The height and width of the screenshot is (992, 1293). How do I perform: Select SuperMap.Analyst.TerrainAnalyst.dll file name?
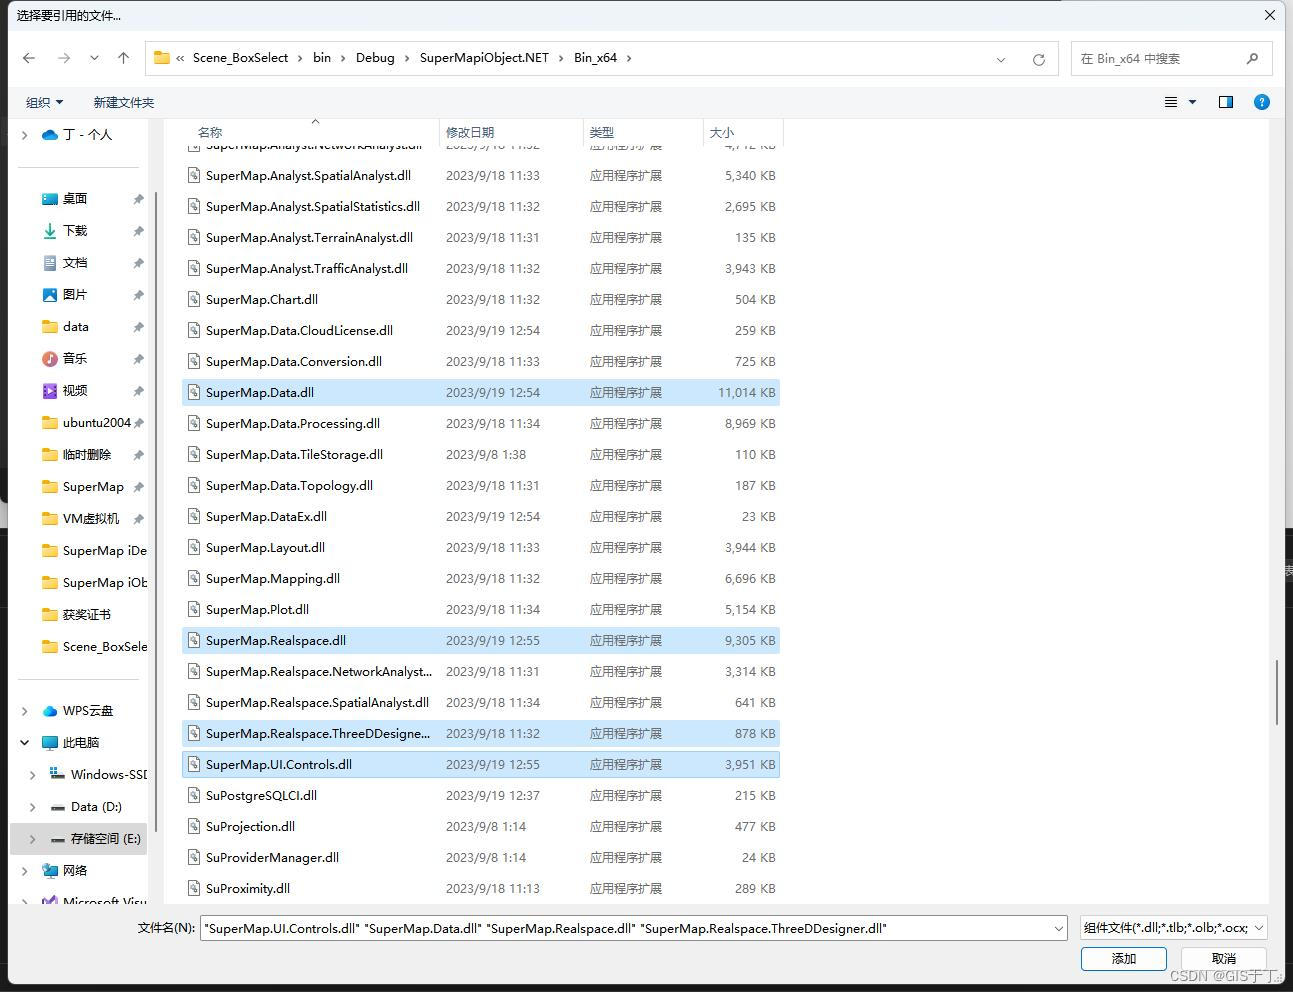pos(309,237)
